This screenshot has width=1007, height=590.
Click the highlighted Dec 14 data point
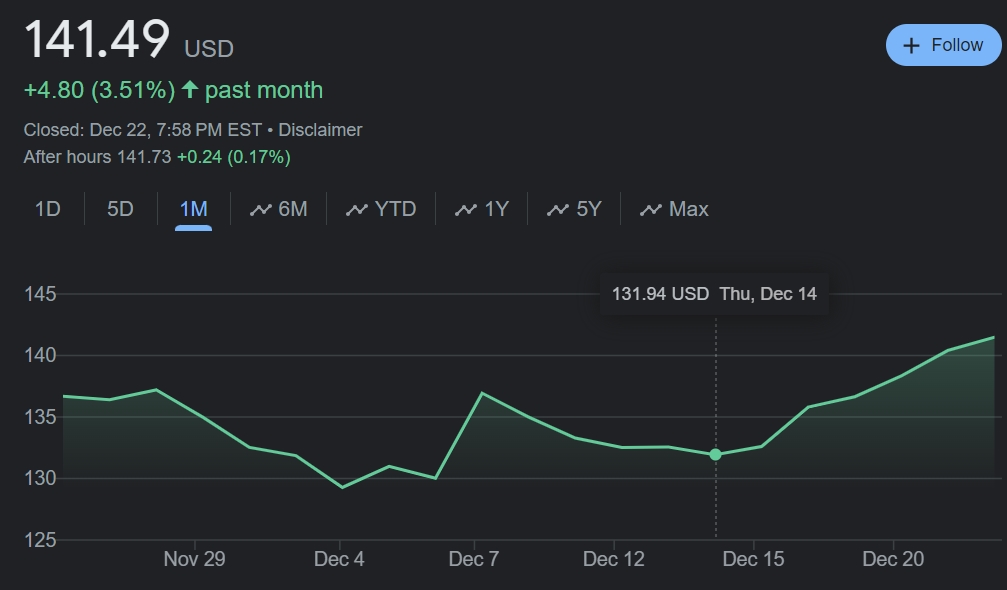pyautogui.click(x=715, y=455)
